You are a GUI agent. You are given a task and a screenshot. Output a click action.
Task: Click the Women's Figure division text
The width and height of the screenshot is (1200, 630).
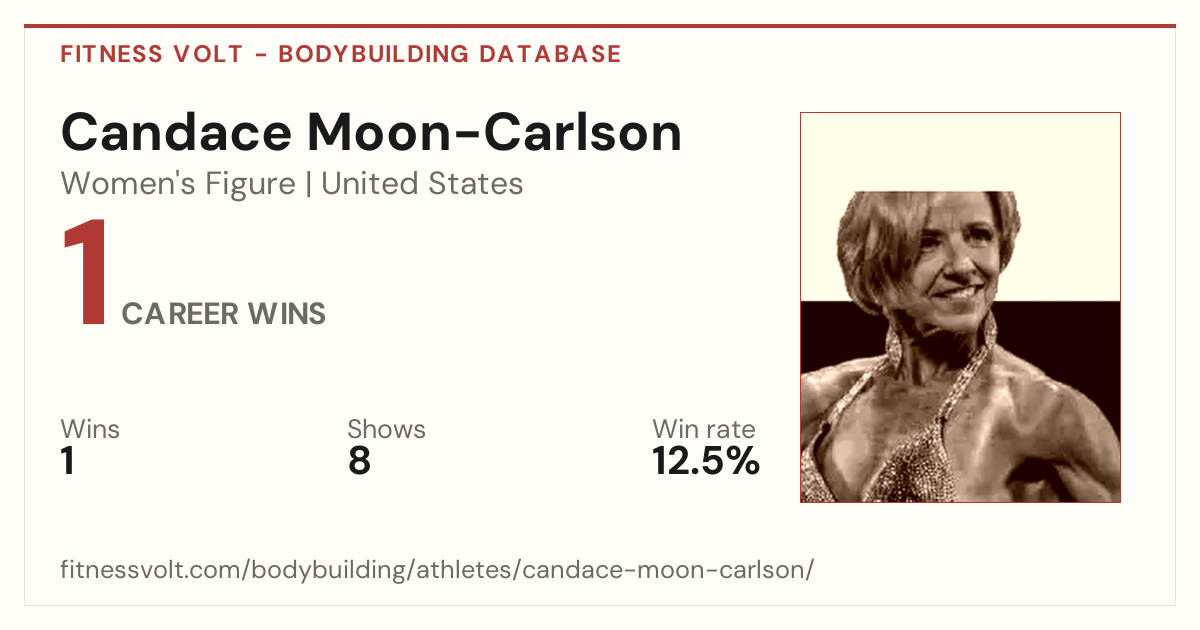click(178, 184)
